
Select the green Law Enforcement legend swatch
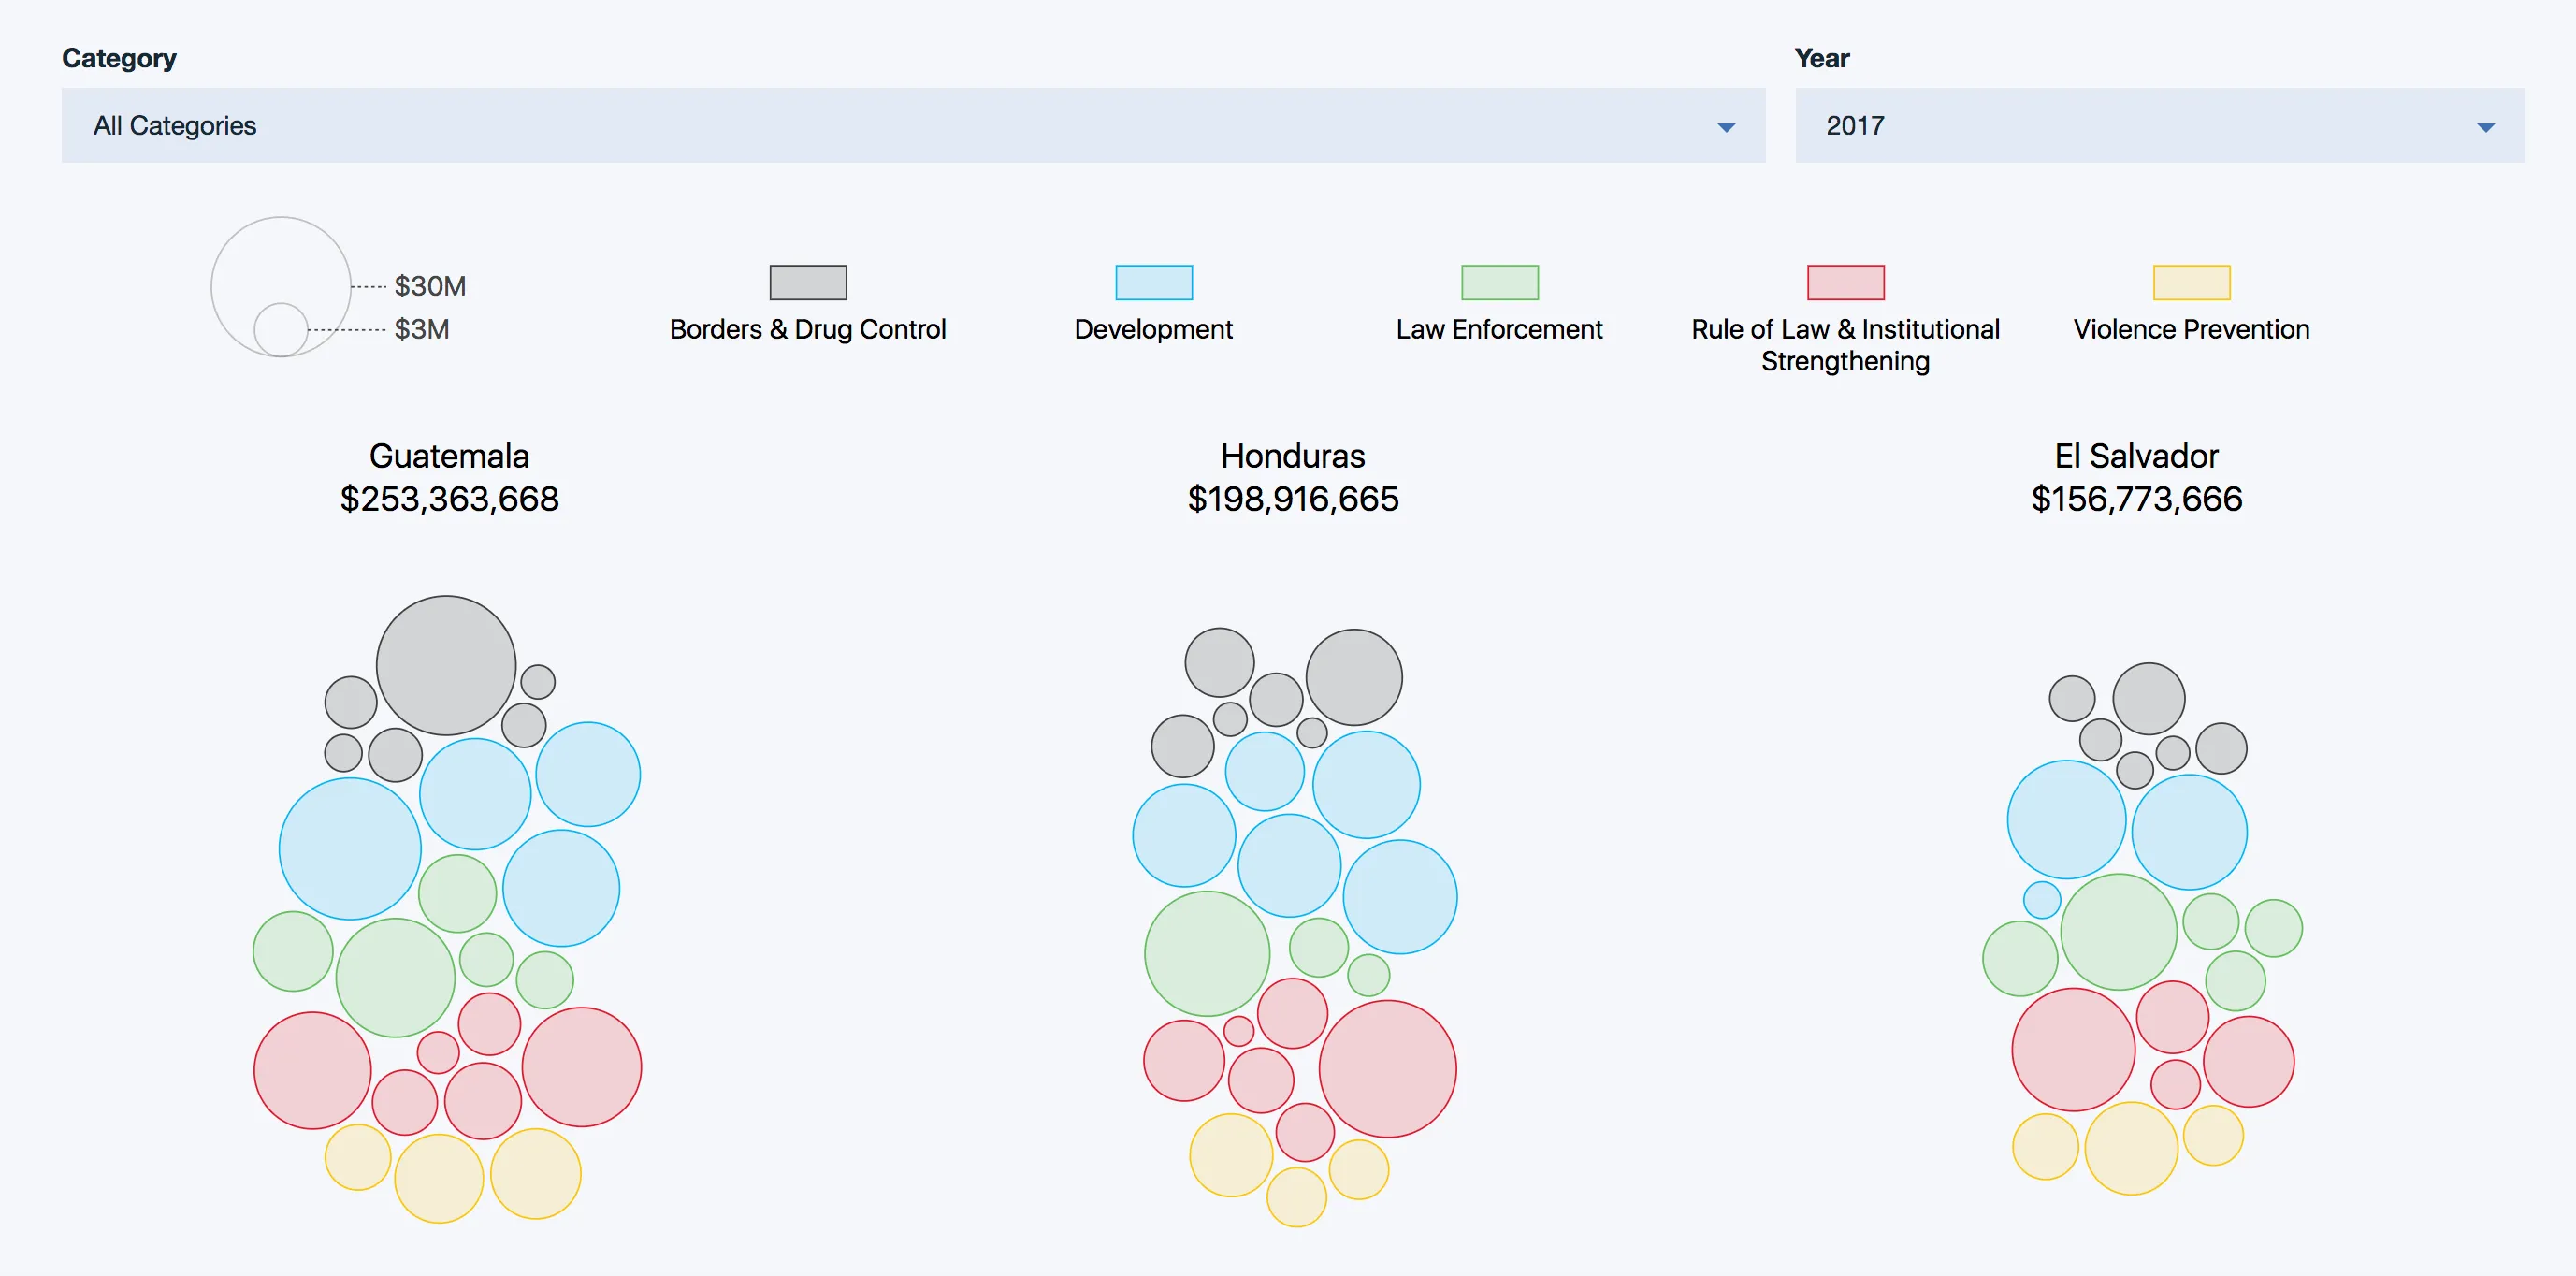pyautogui.click(x=1498, y=282)
